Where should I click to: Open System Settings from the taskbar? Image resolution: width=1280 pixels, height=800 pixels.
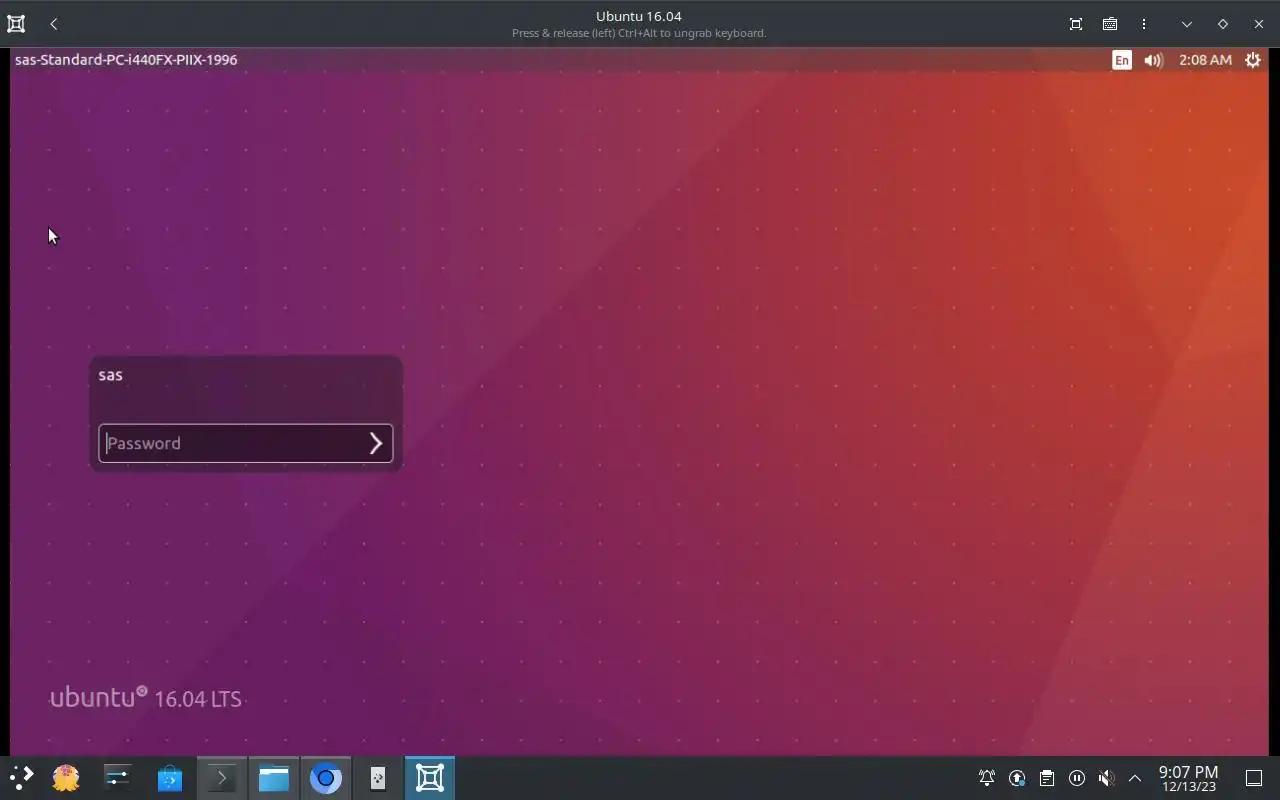tap(118, 778)
